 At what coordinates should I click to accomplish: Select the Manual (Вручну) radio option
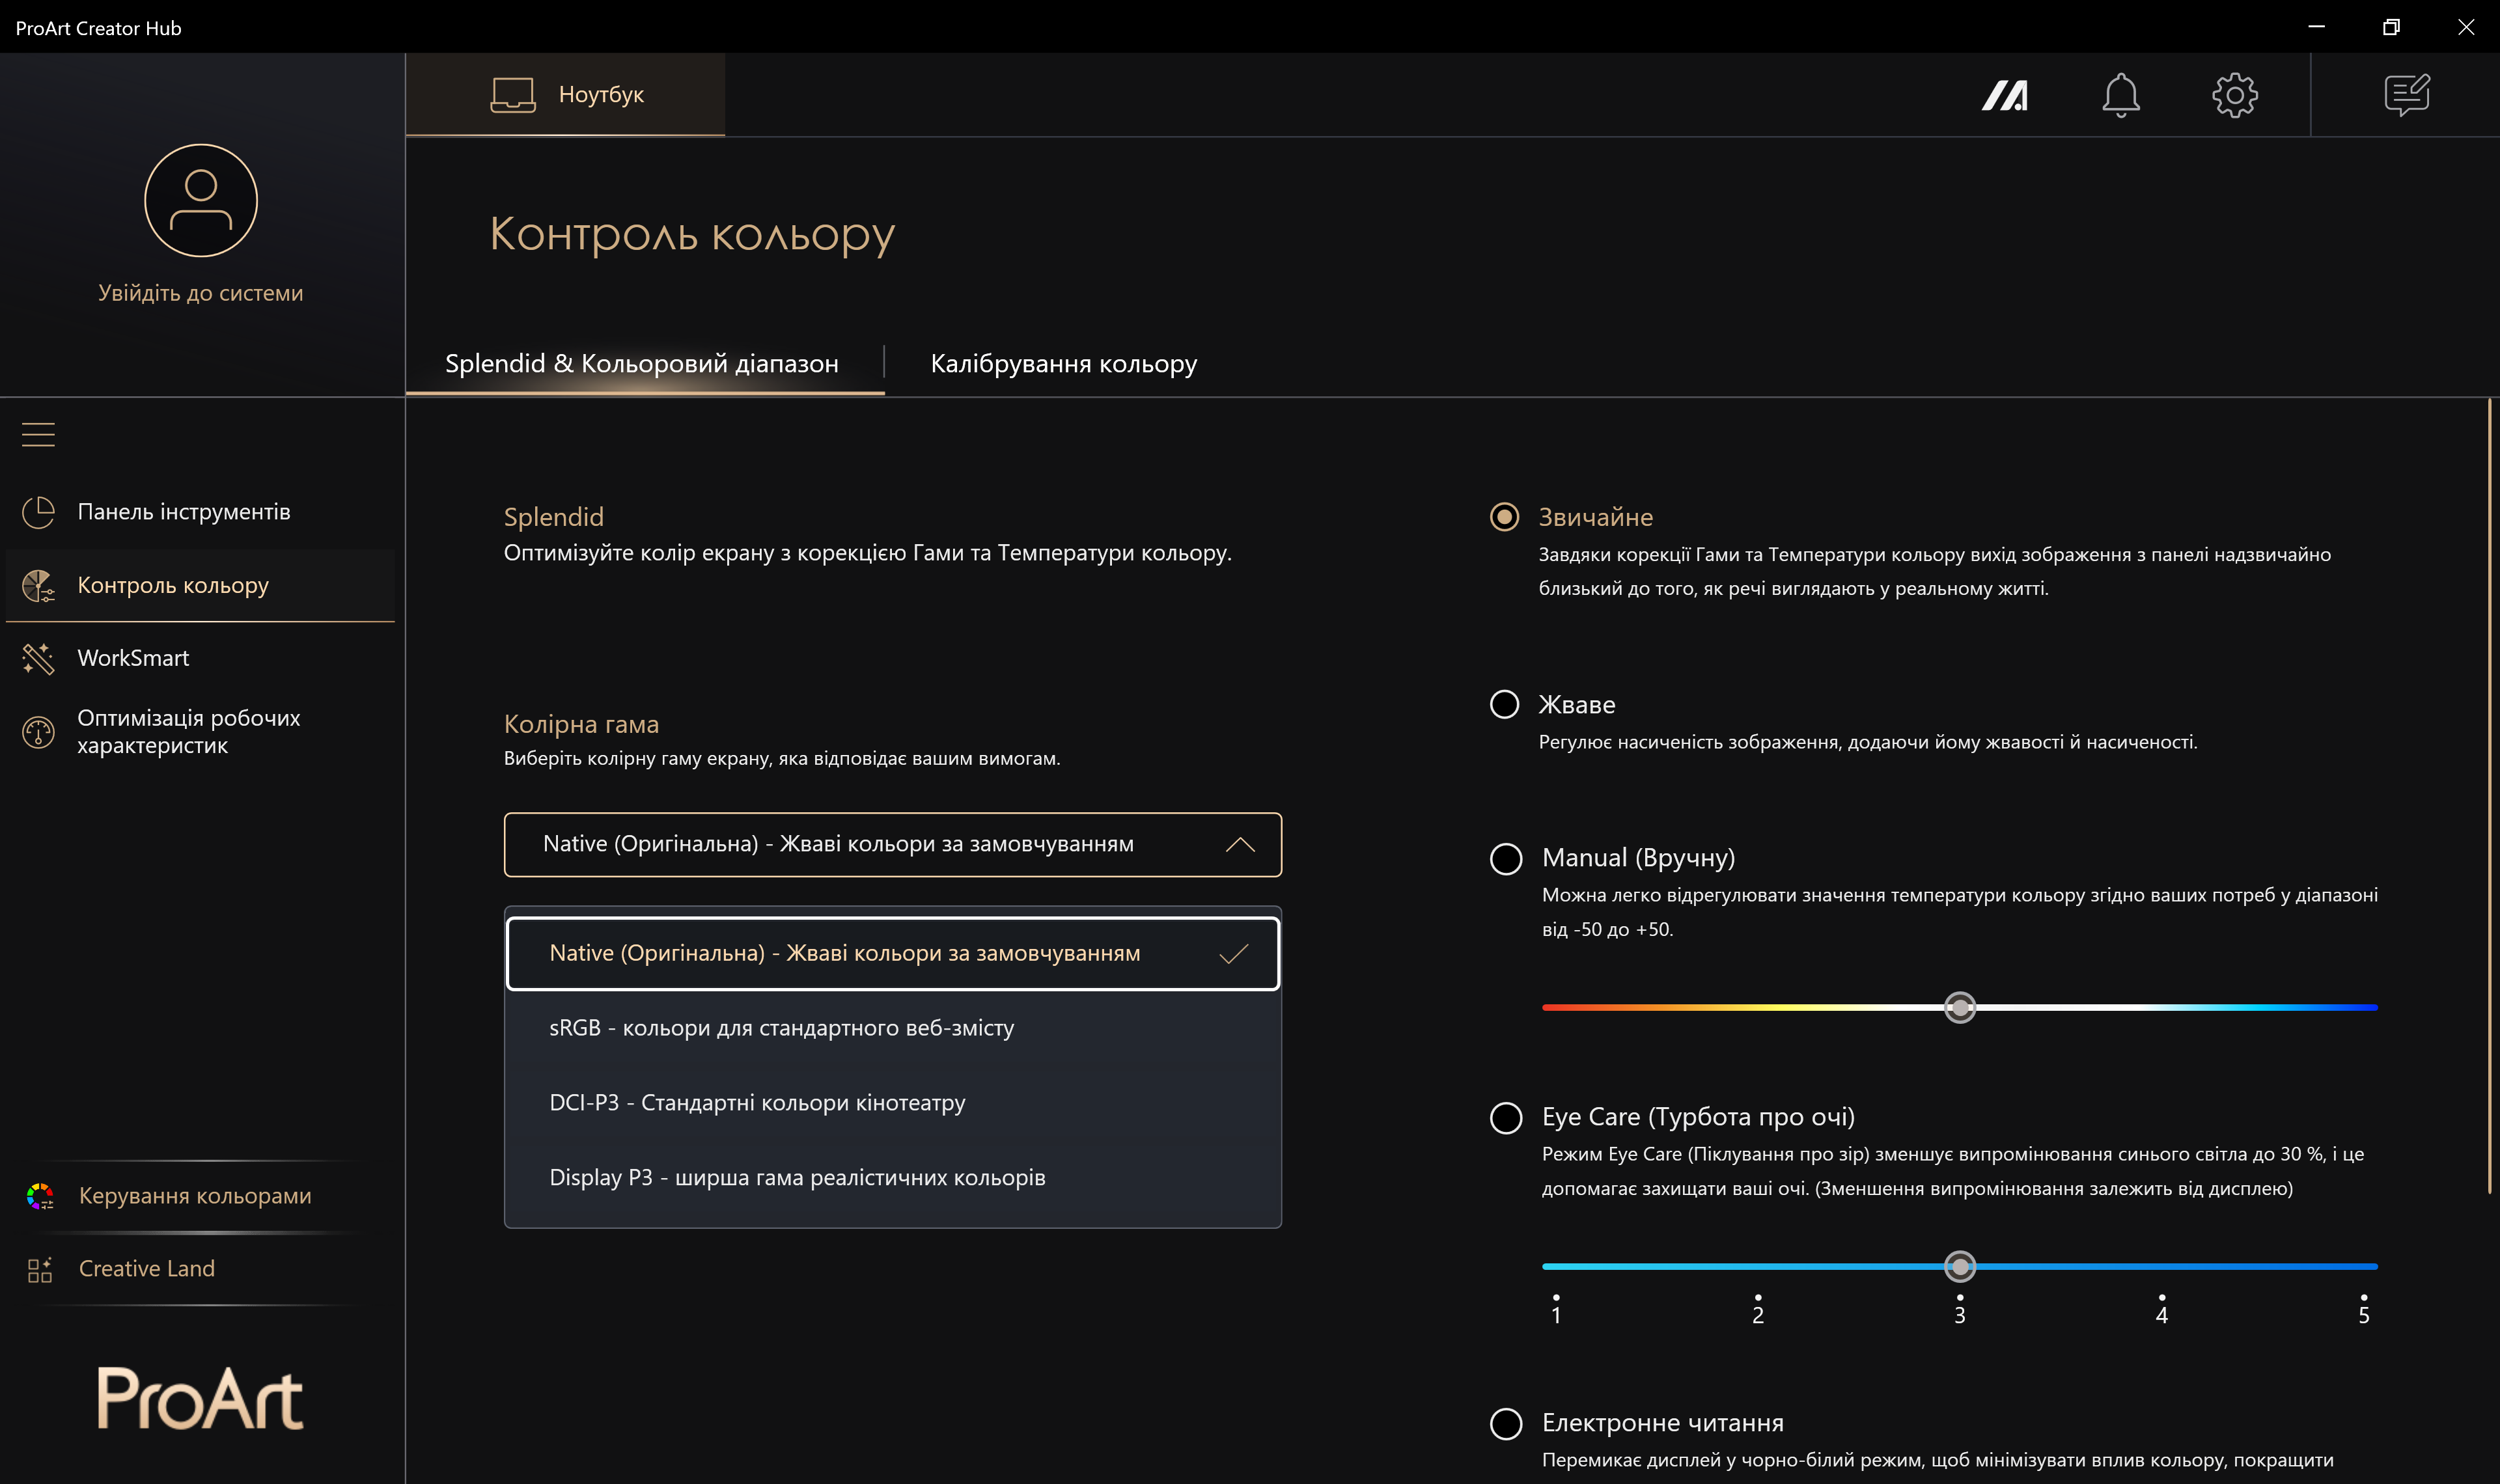[1505, 858]
